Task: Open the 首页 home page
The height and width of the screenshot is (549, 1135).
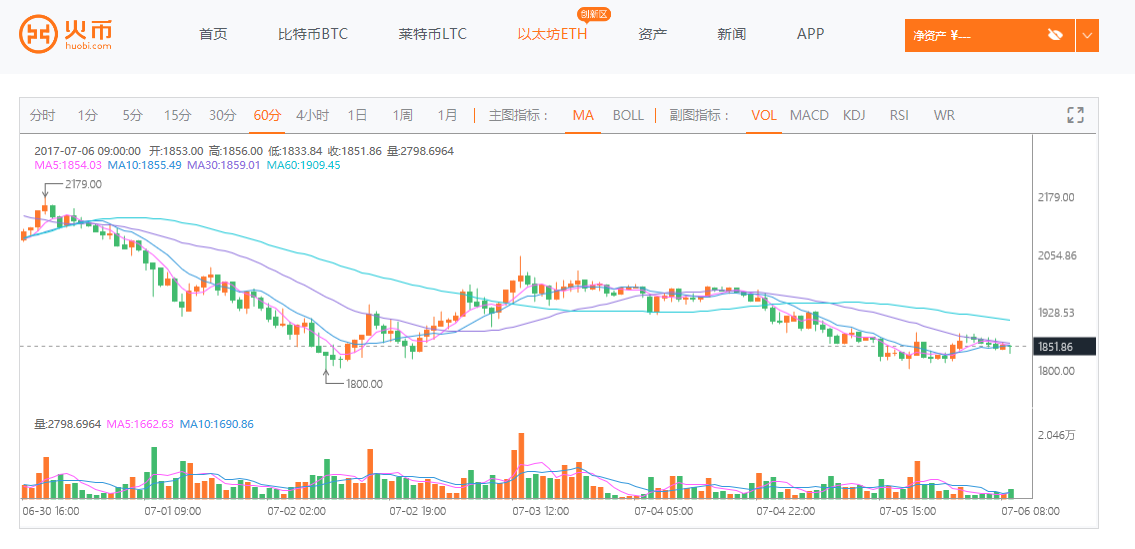Action: point(213,34)
